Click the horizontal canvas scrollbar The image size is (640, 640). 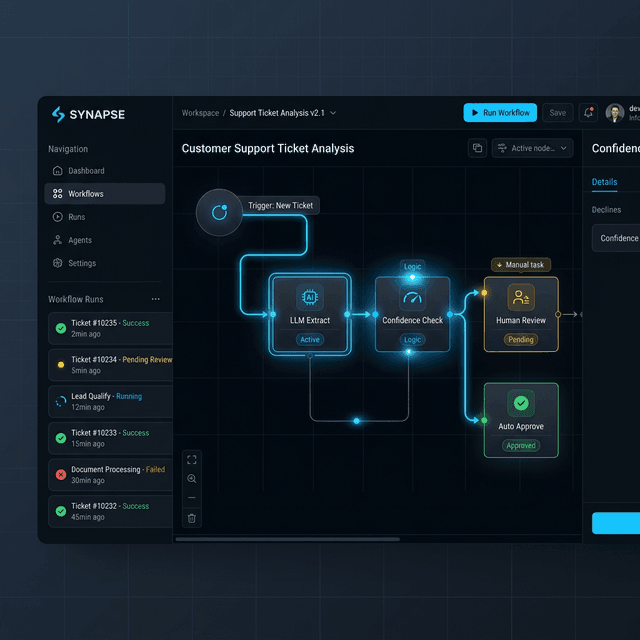[x=287, y=539]
